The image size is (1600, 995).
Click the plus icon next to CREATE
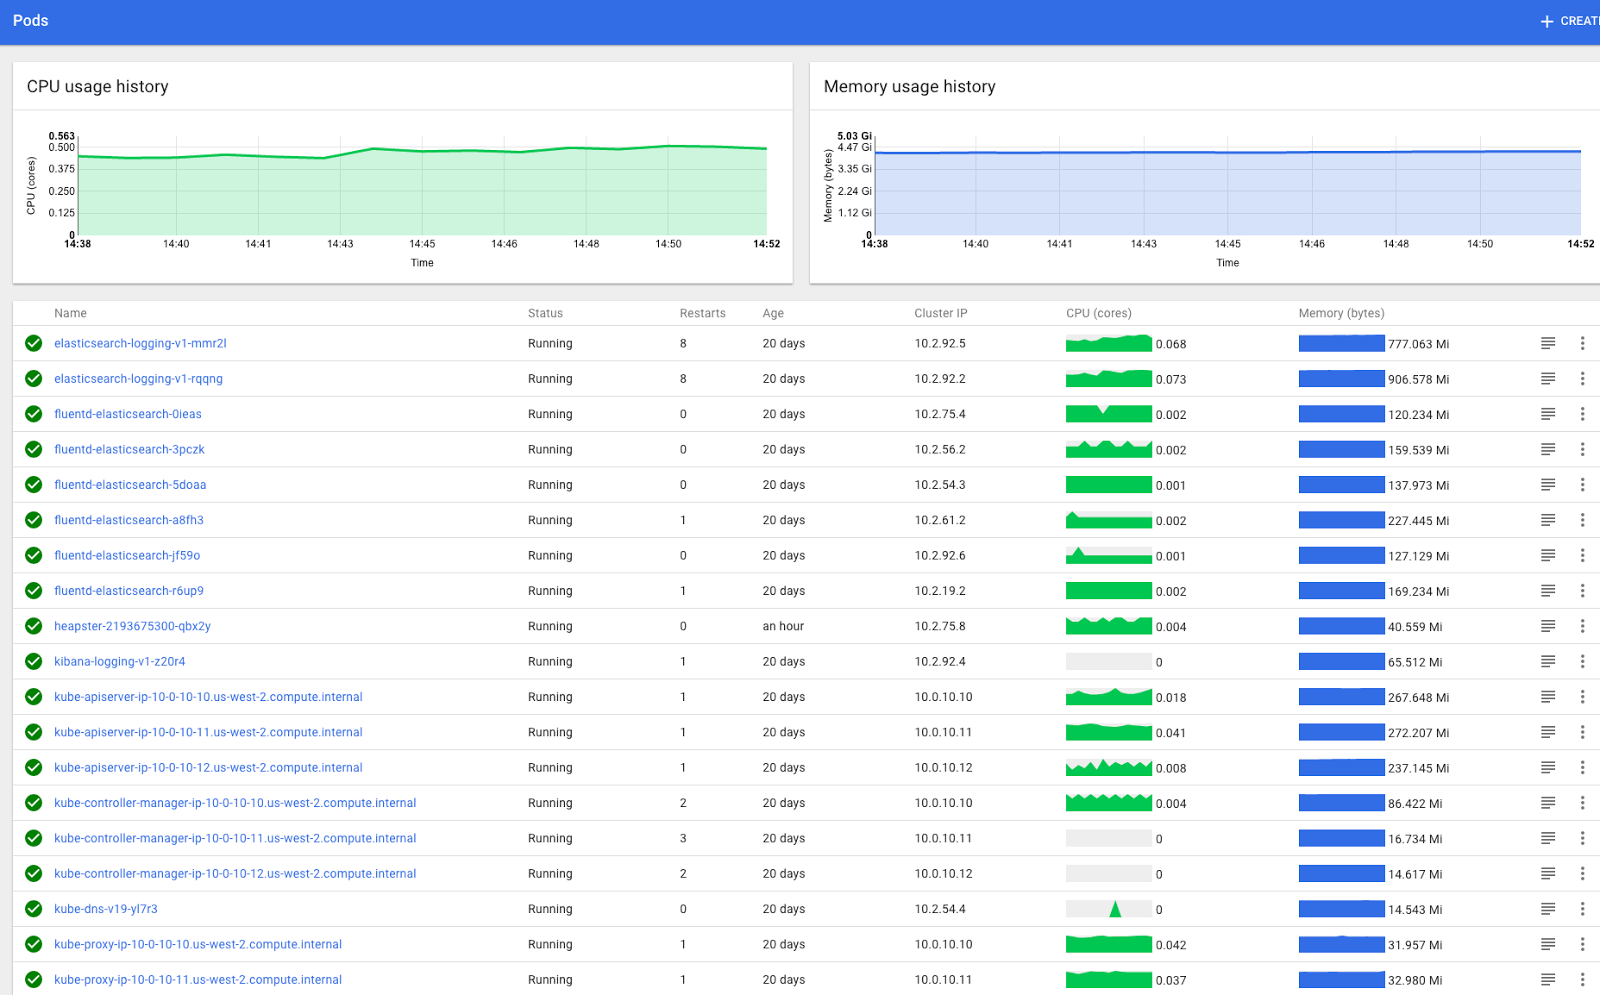1545,20
